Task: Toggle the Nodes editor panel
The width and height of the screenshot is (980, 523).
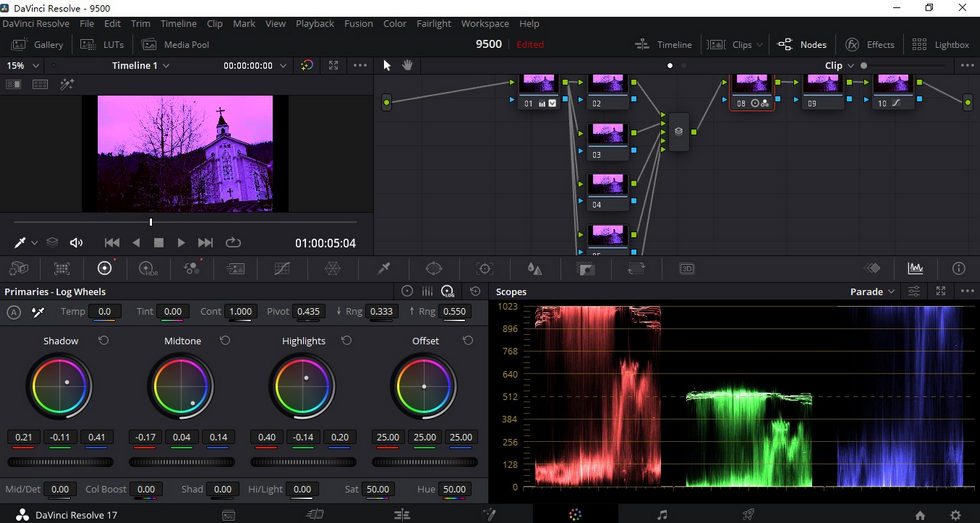Action: [x=802, y=44]
